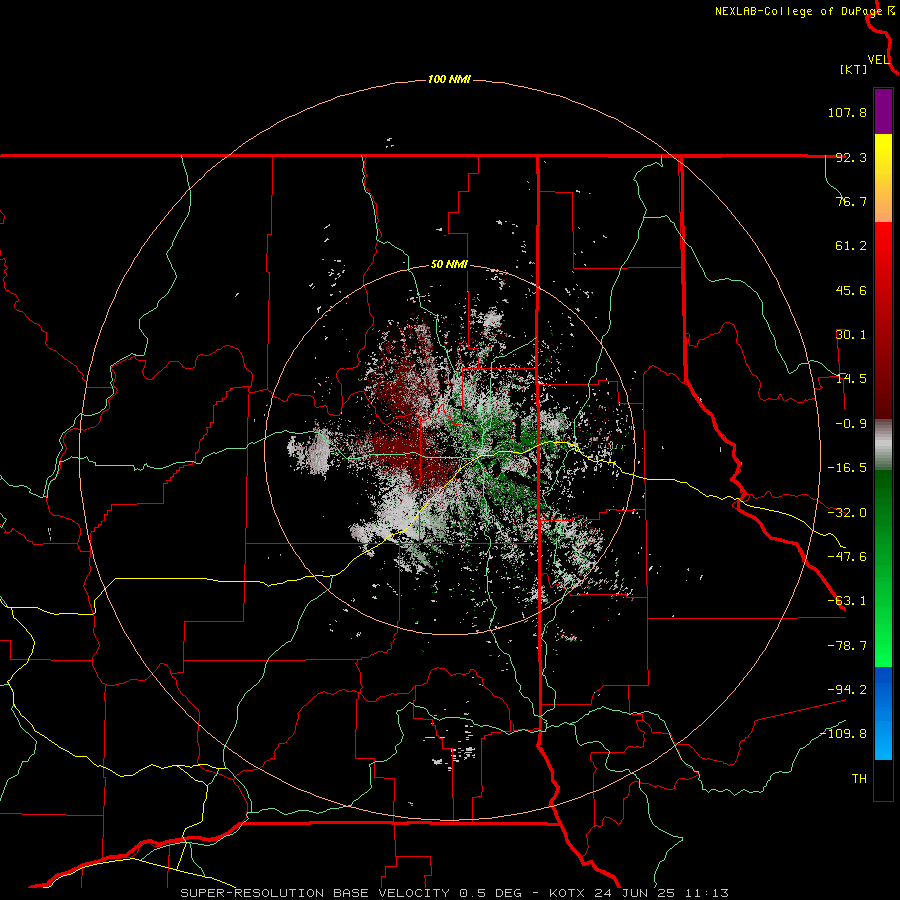
Task: Select the -63.1 scale value
Action: point(847,601)
